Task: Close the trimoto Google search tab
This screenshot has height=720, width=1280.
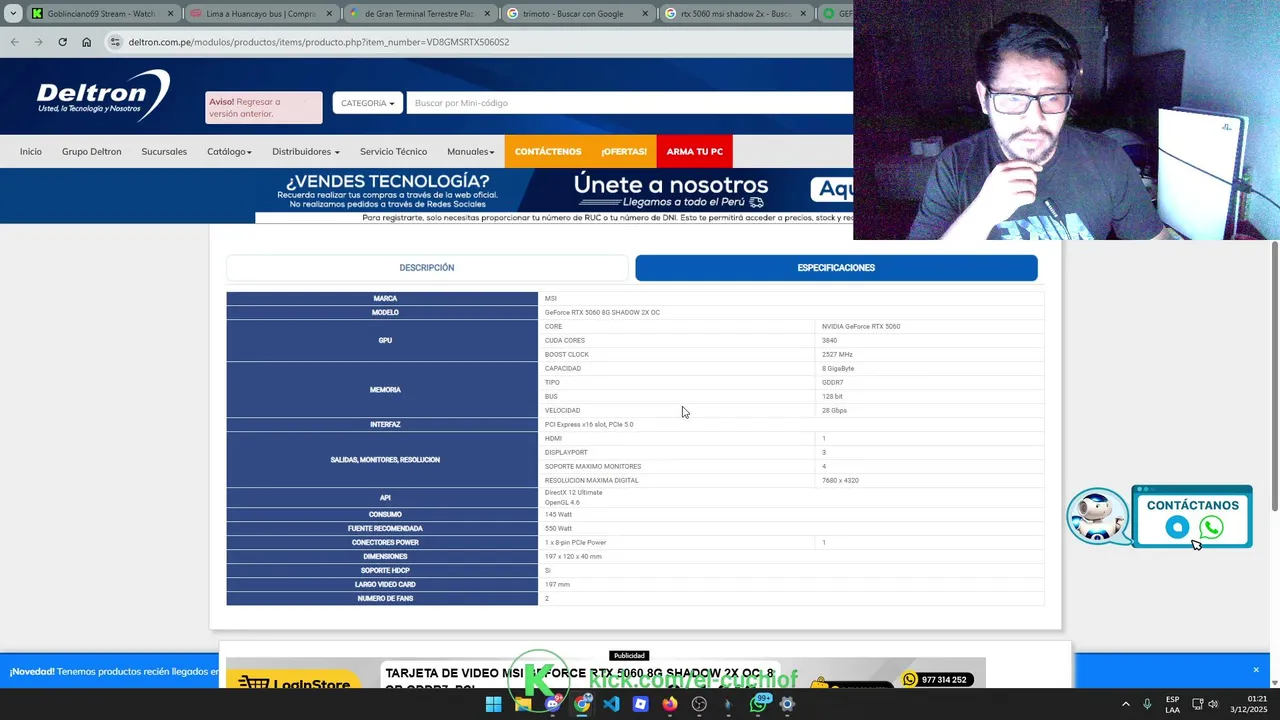Action: [x=645, y=14]
